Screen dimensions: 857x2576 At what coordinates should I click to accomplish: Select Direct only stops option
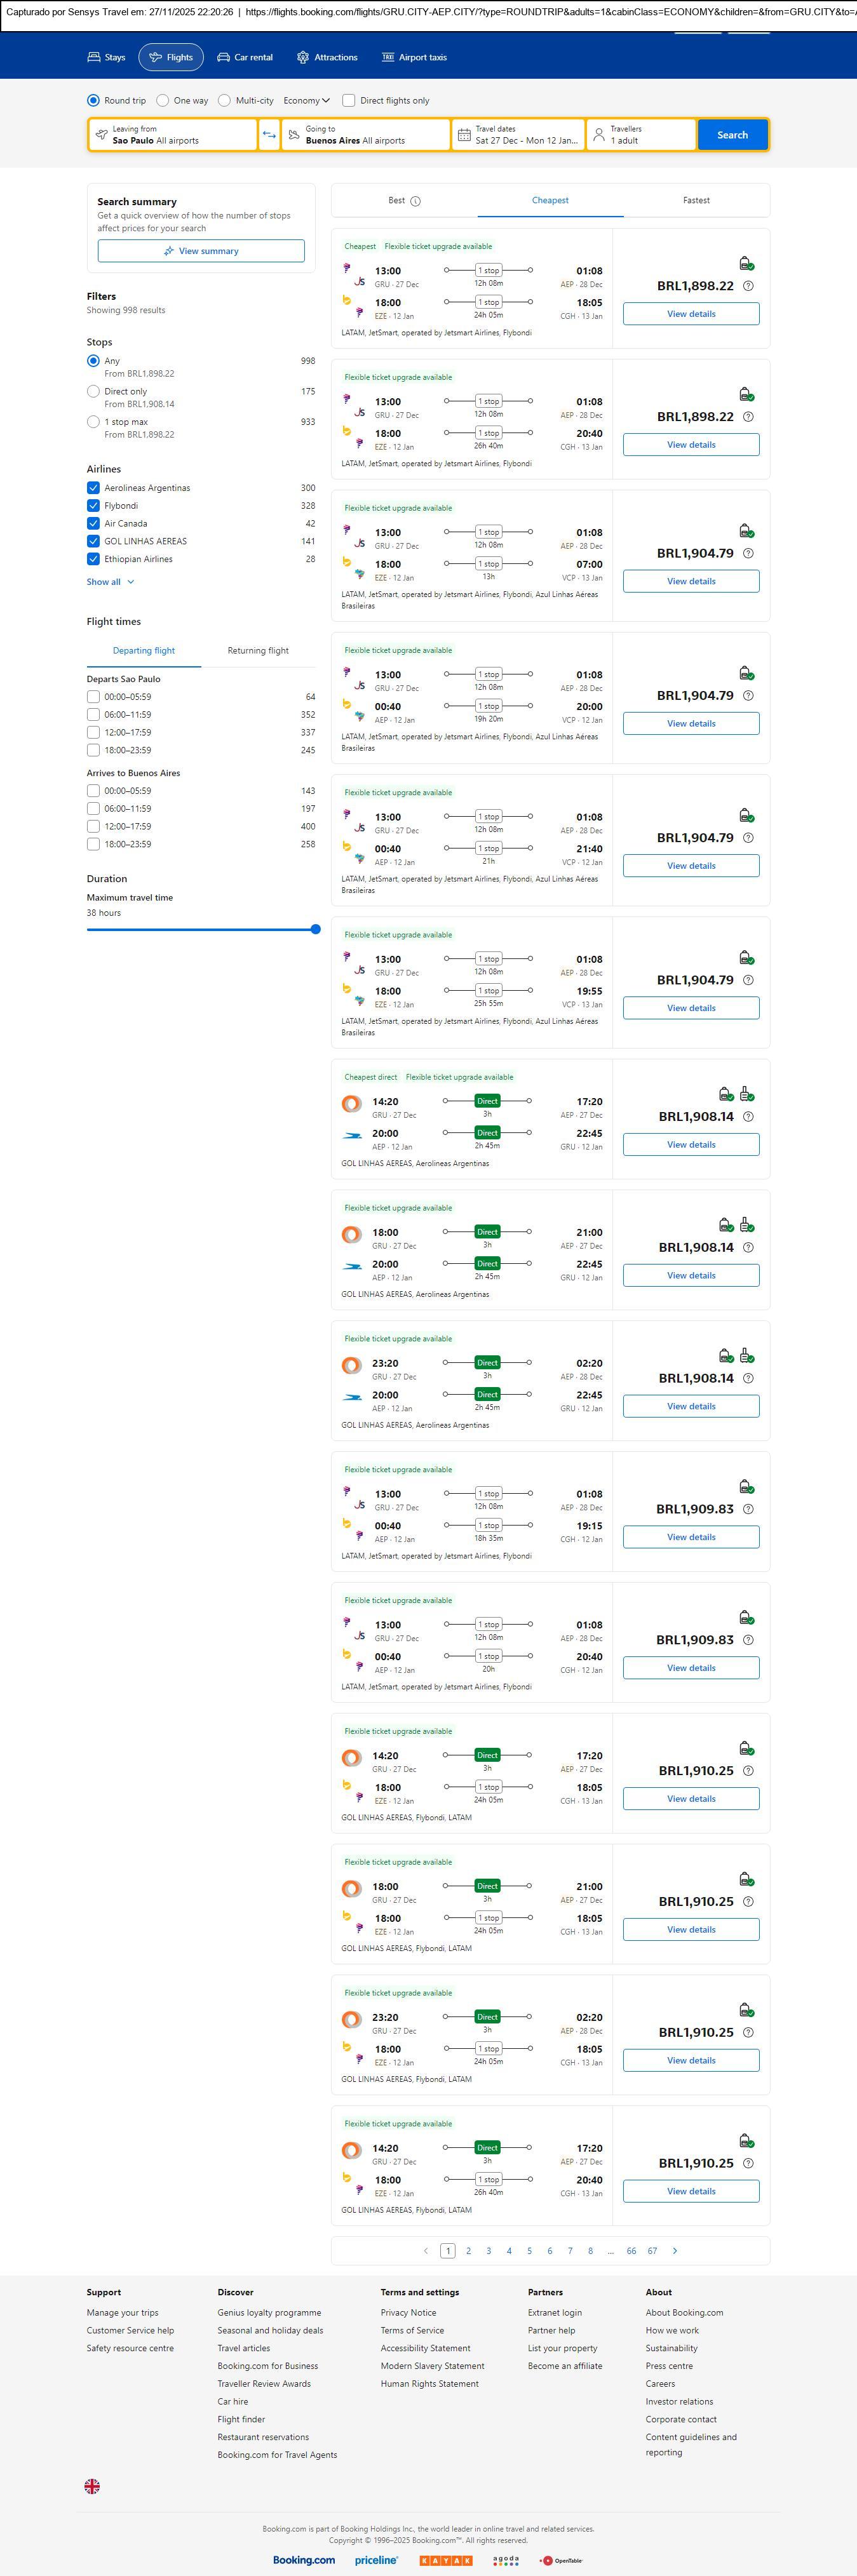[x=93, y=392]
